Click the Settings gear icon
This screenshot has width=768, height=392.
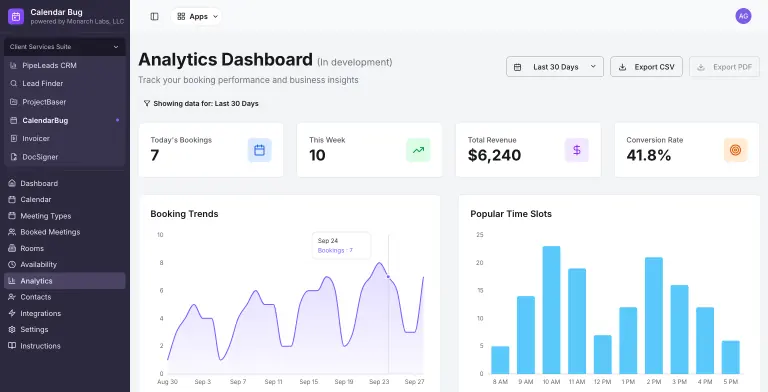tap(12, 330)
